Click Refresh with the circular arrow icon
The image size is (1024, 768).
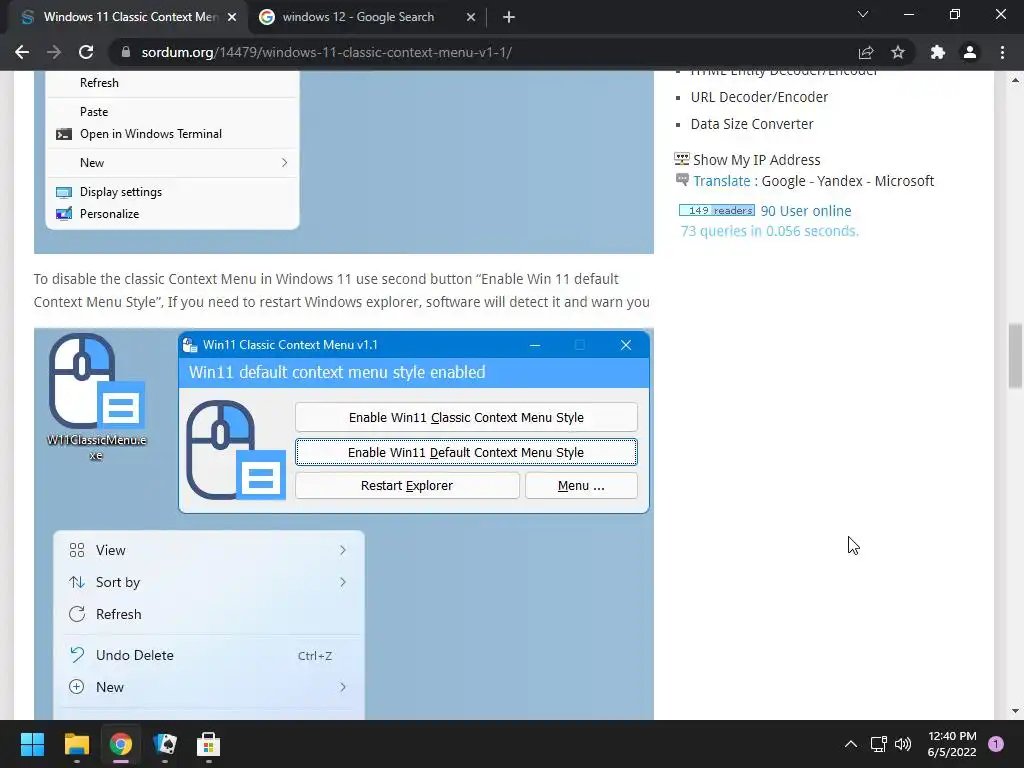click(x=208, y=614)
